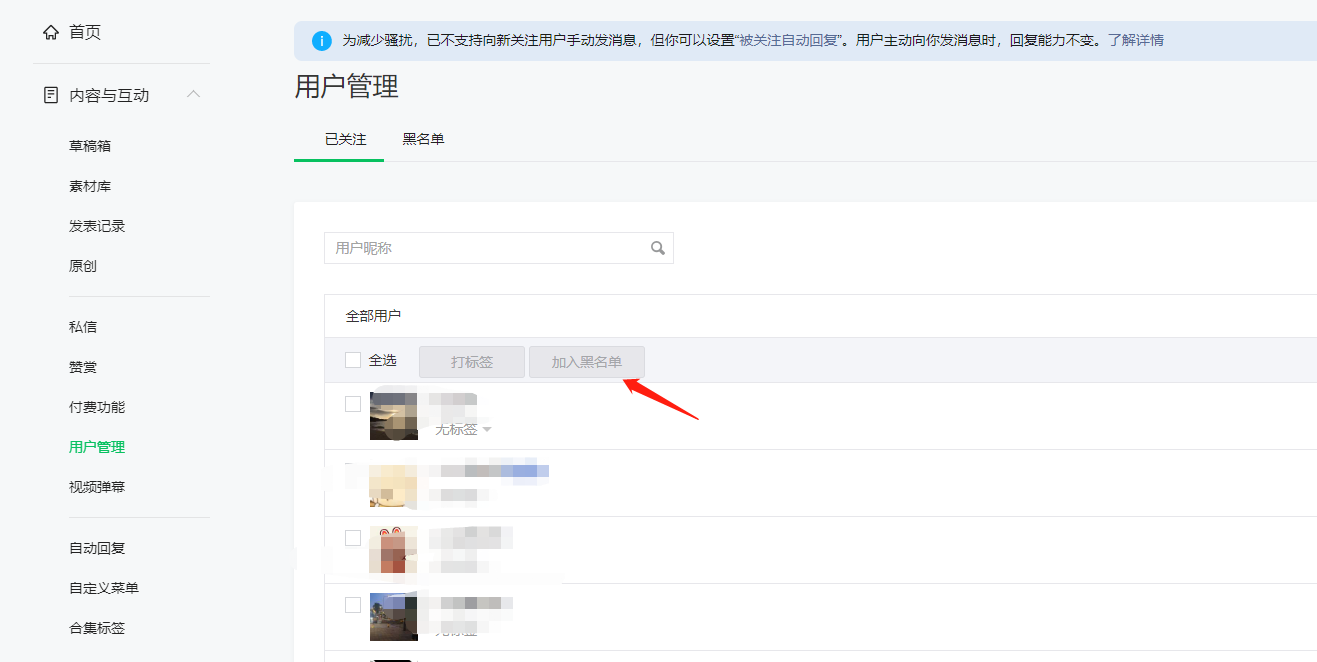Select 用户管理 in the sidebar
Viewport: 1317px width, 662px height.
tap(97, 447)
